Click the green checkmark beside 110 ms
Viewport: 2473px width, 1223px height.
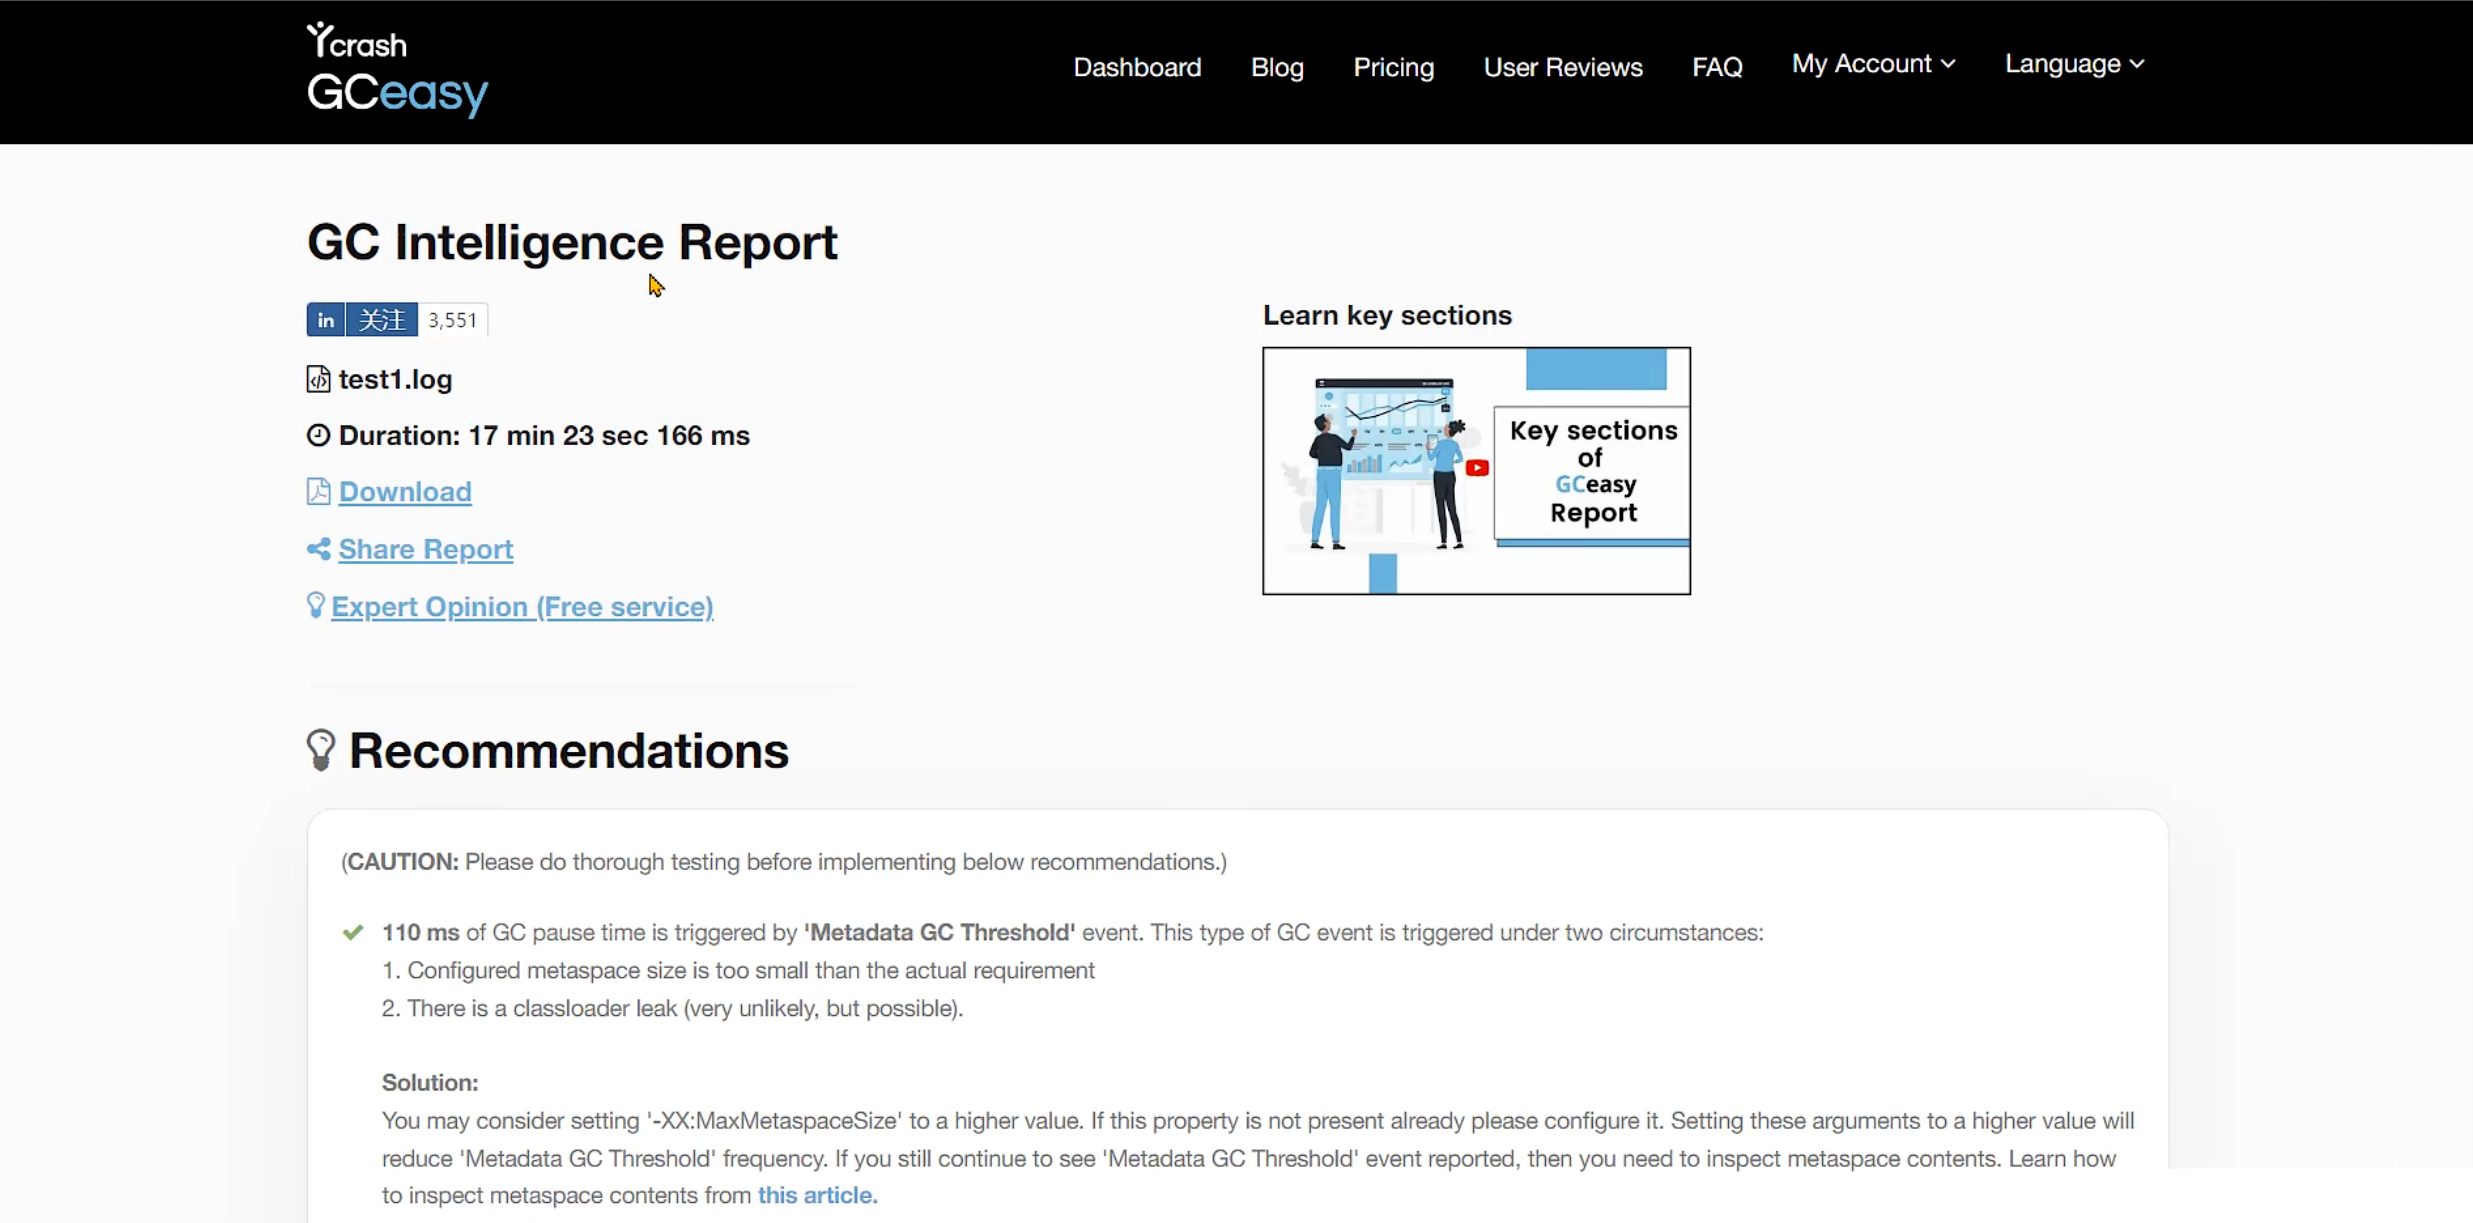(353, 932)
